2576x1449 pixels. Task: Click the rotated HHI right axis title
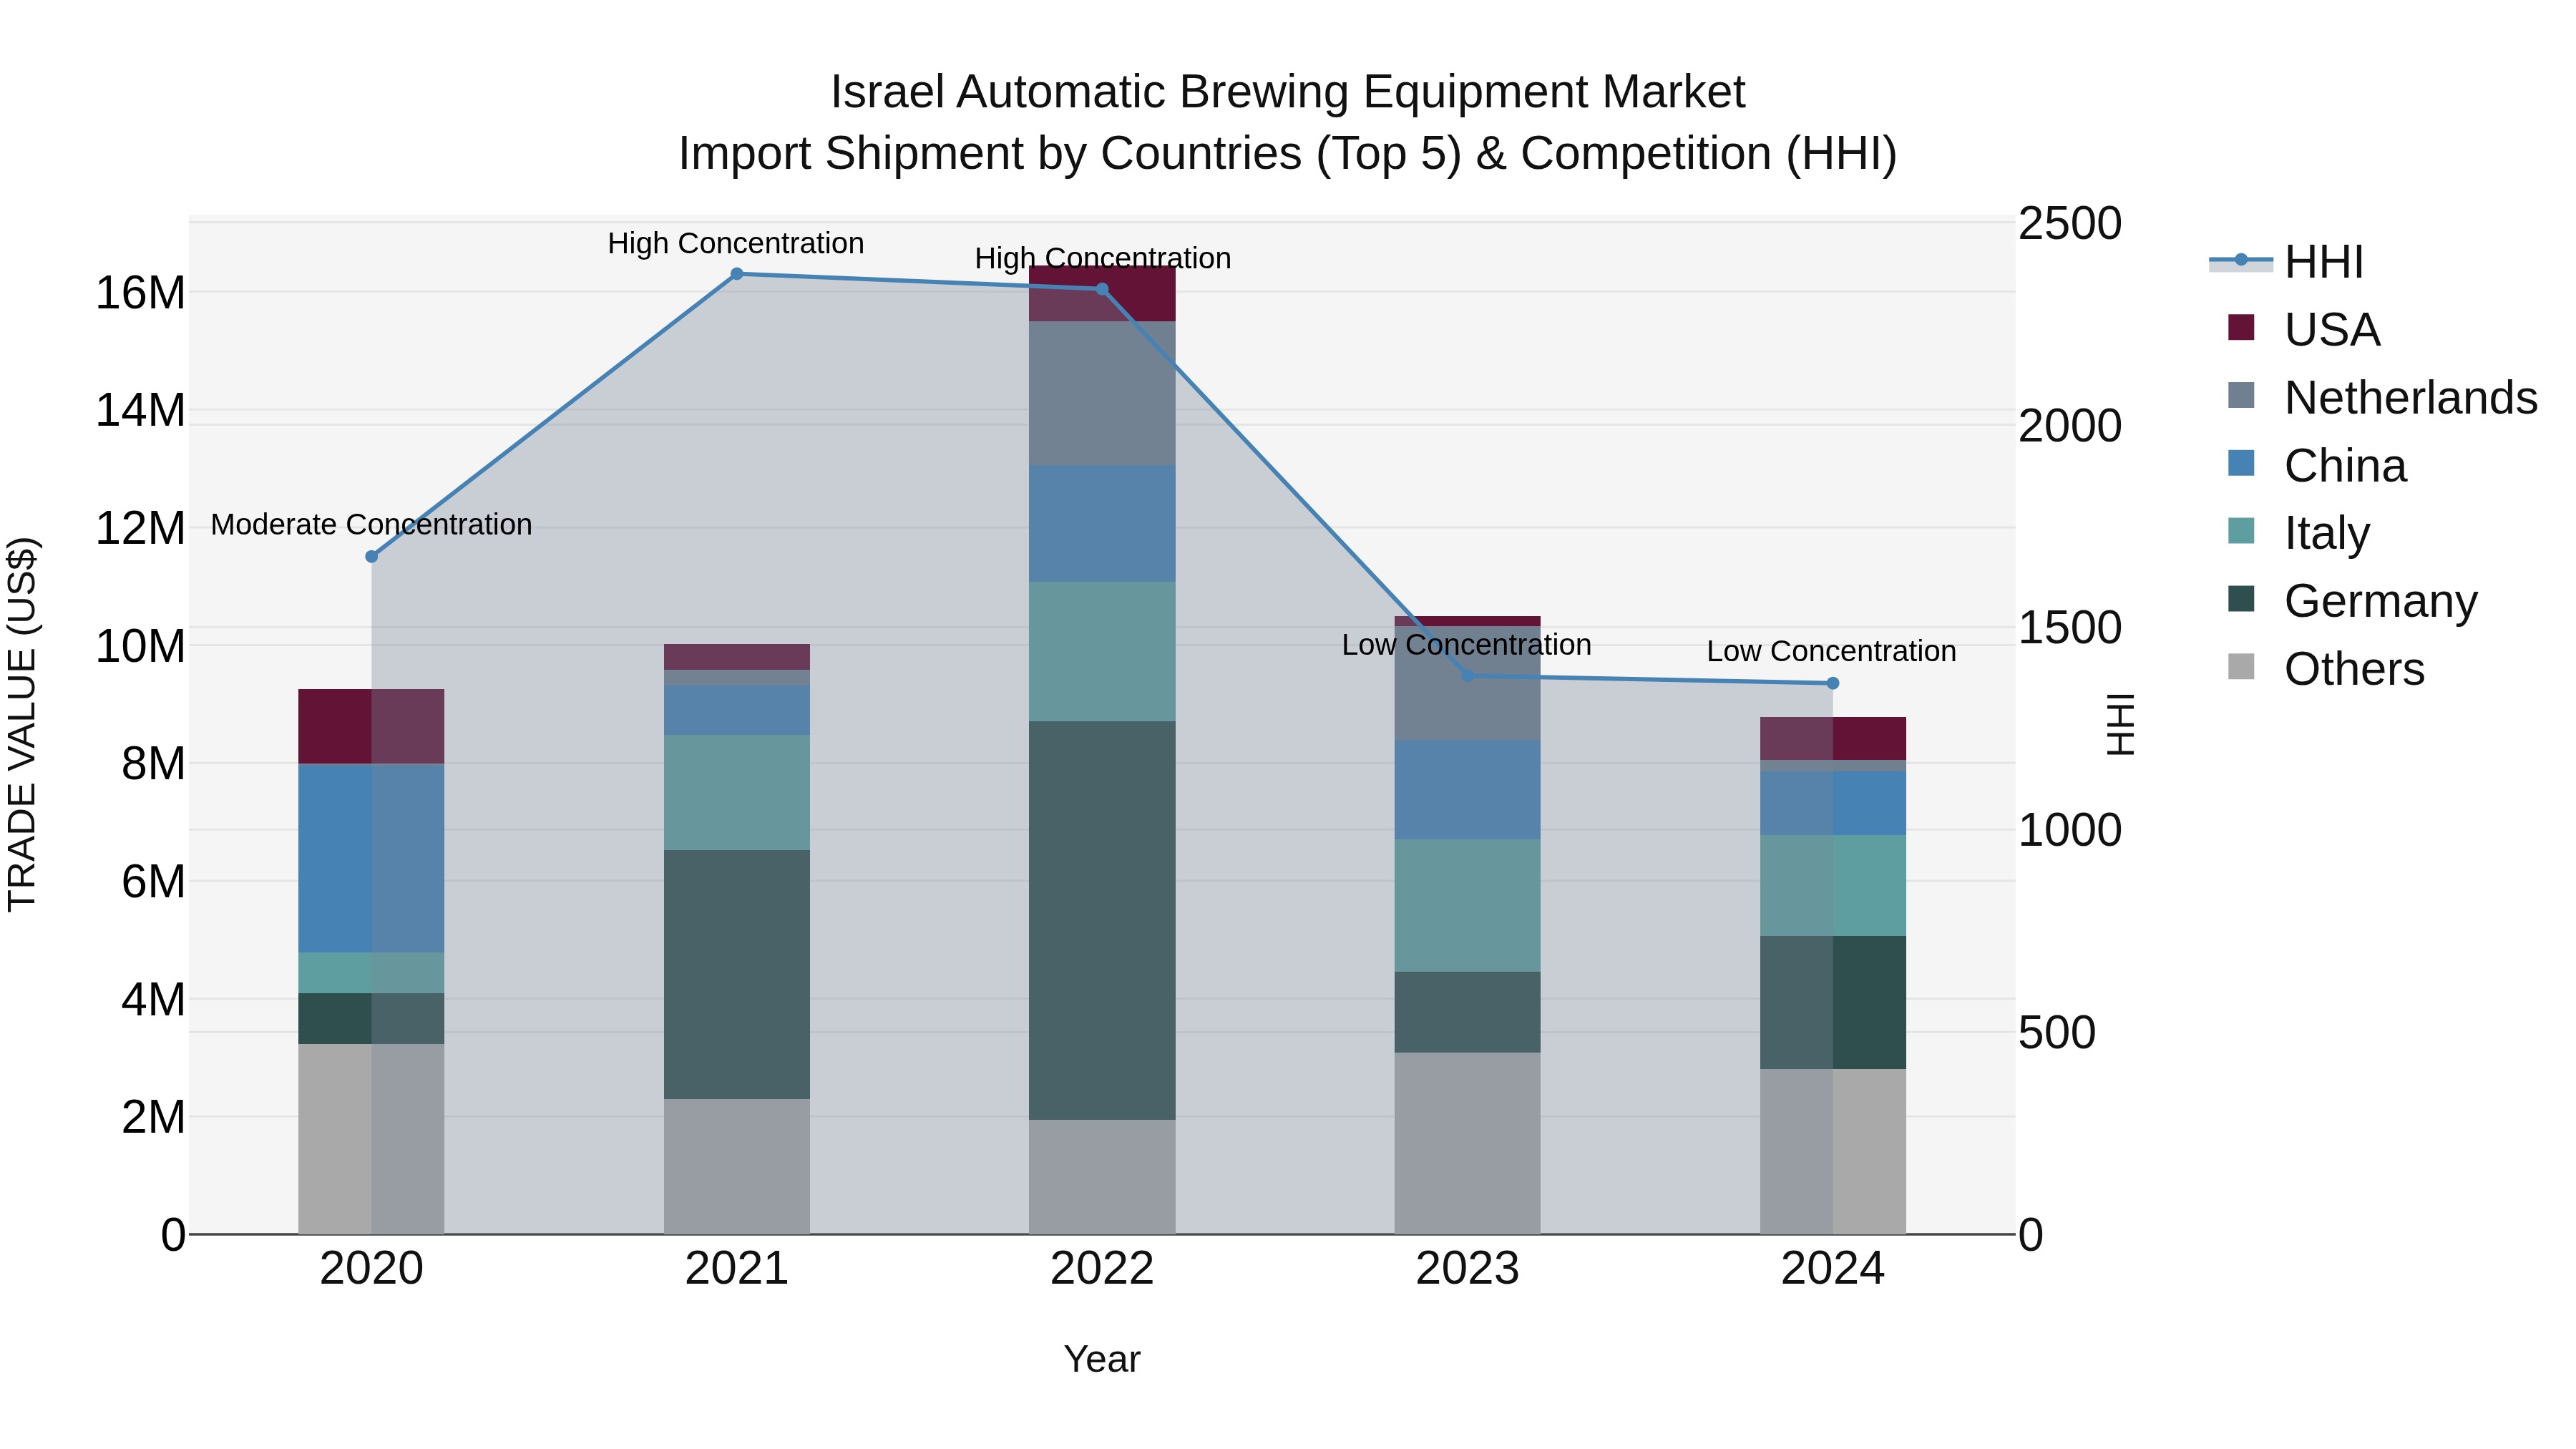(x=2122, y=724)
